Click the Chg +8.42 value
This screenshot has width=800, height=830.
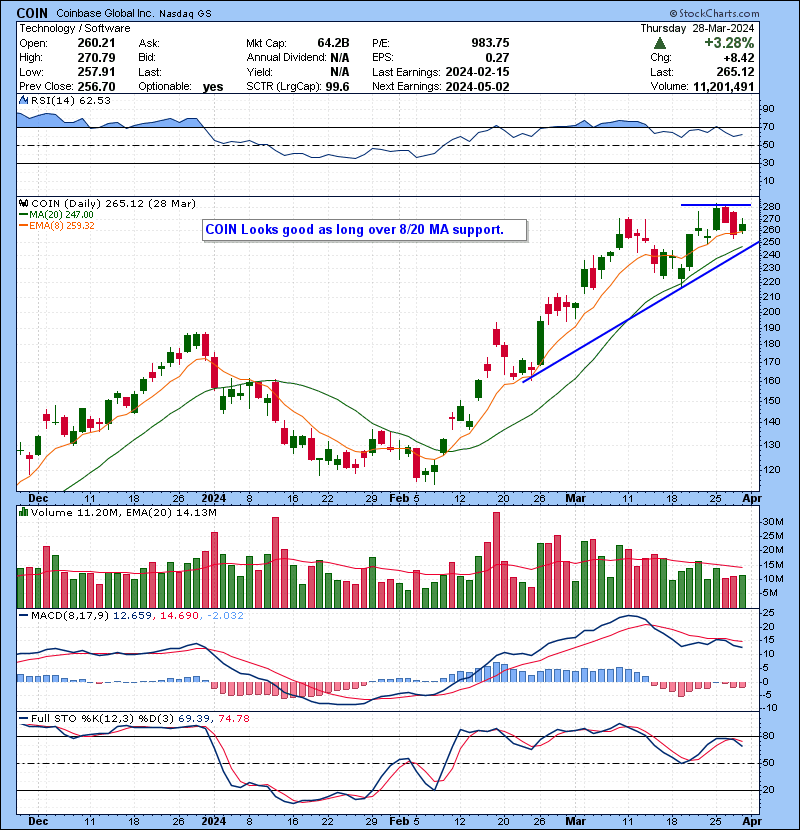click(738, 57)
